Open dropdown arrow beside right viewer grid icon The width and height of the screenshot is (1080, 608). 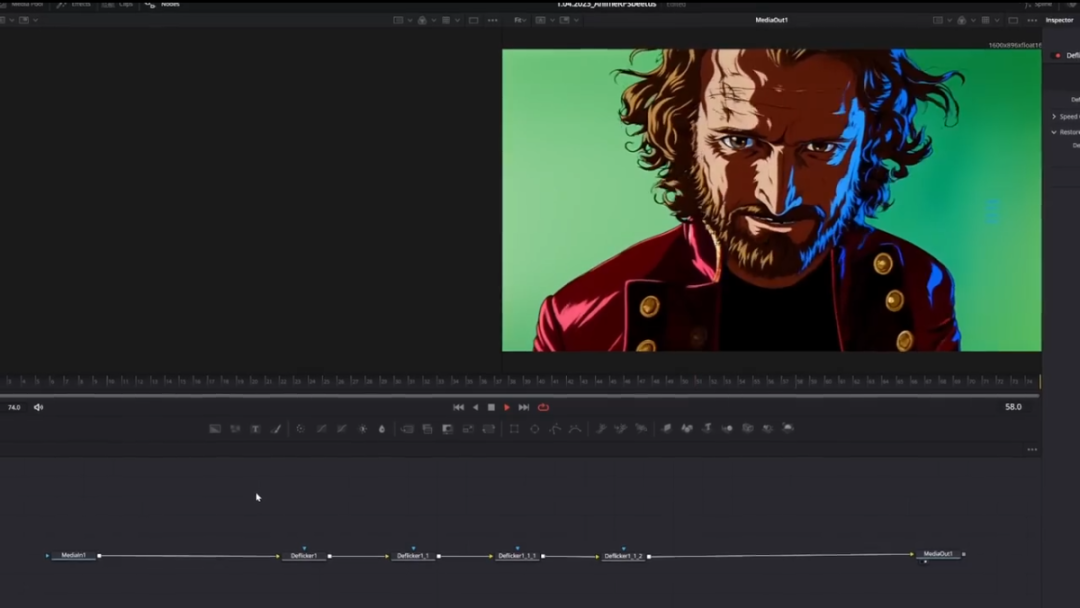click(x=997, y=20)
